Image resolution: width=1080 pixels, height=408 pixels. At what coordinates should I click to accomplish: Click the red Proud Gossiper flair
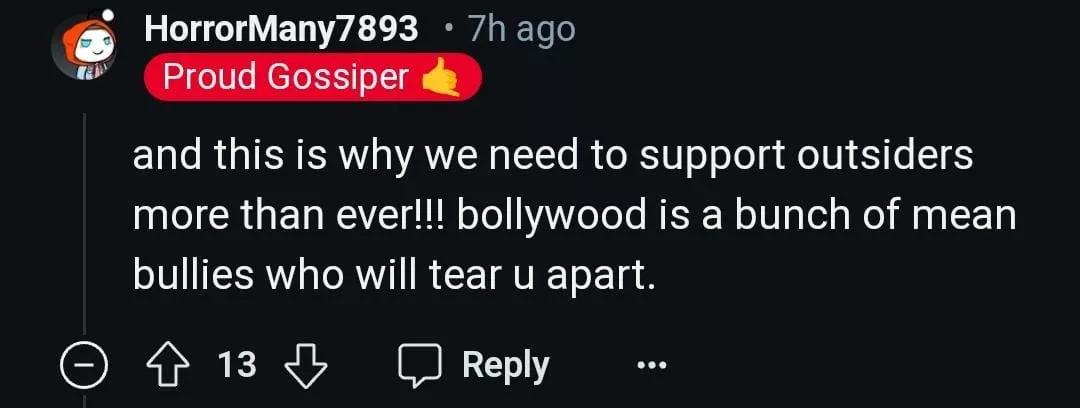coord(312,77)
